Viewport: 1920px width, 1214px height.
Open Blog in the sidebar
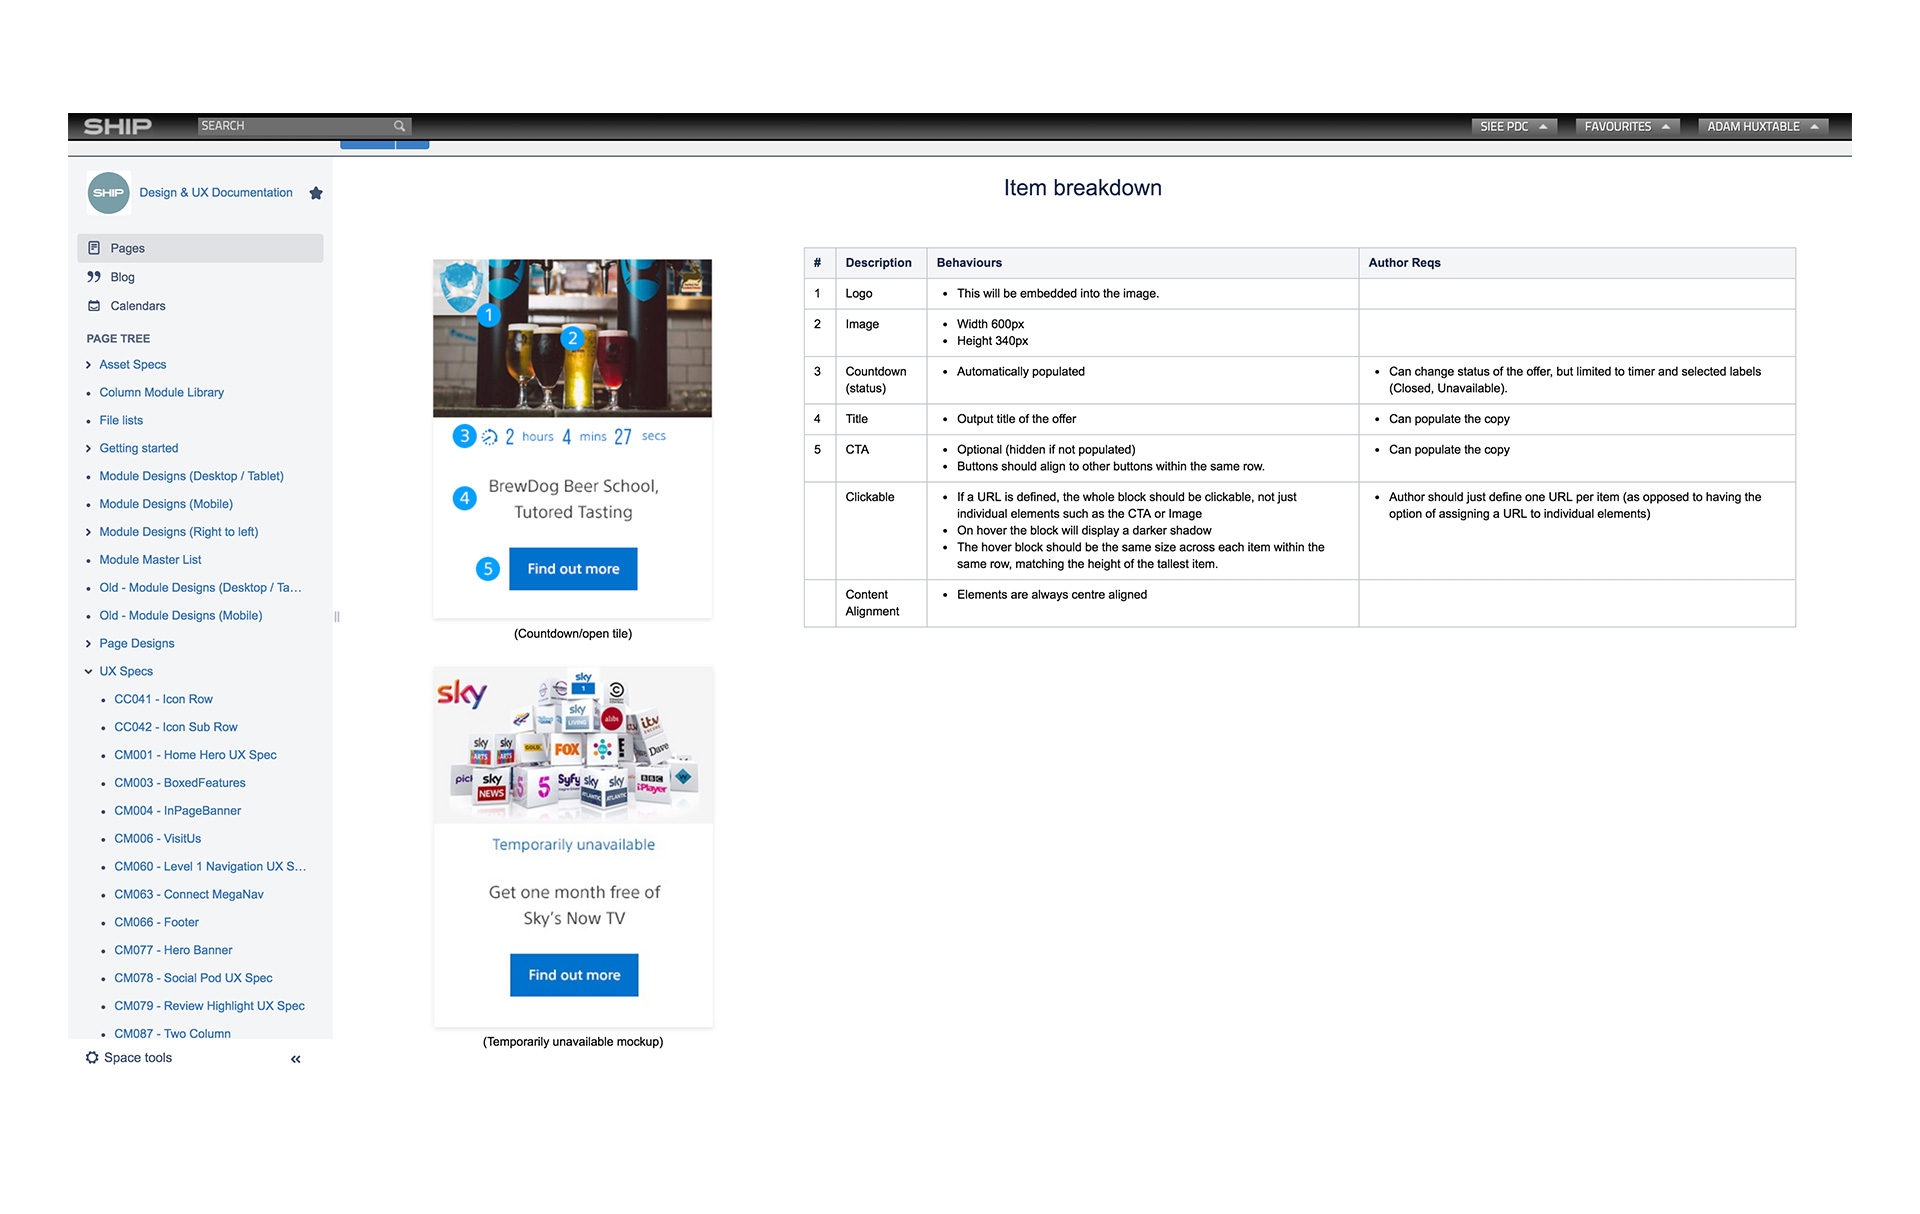point(122,277)
